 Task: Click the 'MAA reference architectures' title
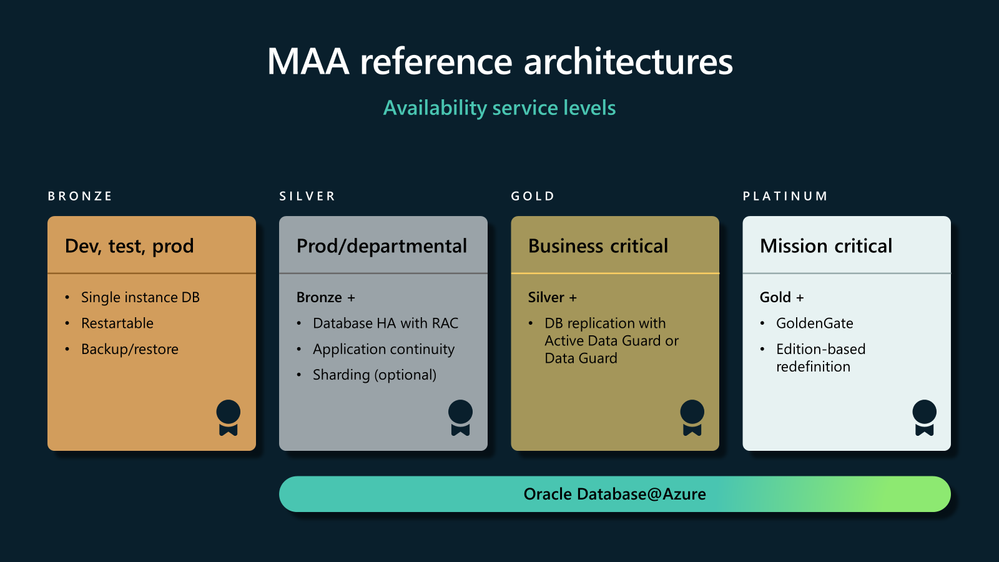pyautogui.click(x=500, y=61)
